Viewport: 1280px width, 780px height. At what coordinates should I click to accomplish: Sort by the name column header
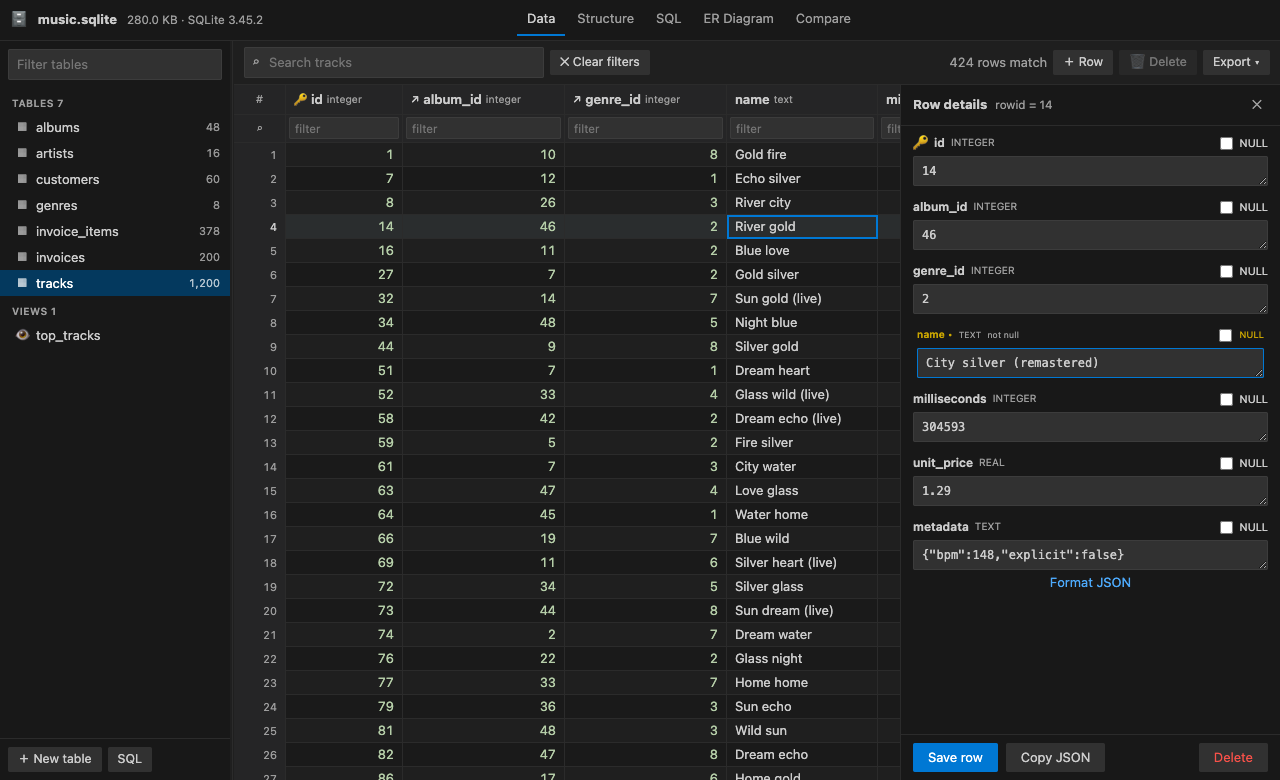(802, 99)
